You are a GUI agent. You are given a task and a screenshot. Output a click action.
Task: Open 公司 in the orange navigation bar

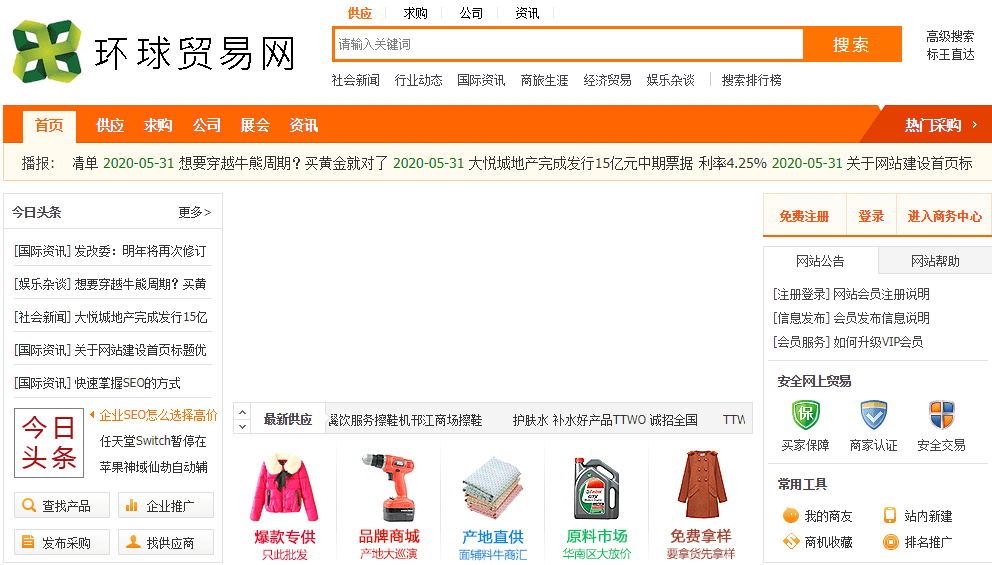pyautogui.click(x=207, y=125)
